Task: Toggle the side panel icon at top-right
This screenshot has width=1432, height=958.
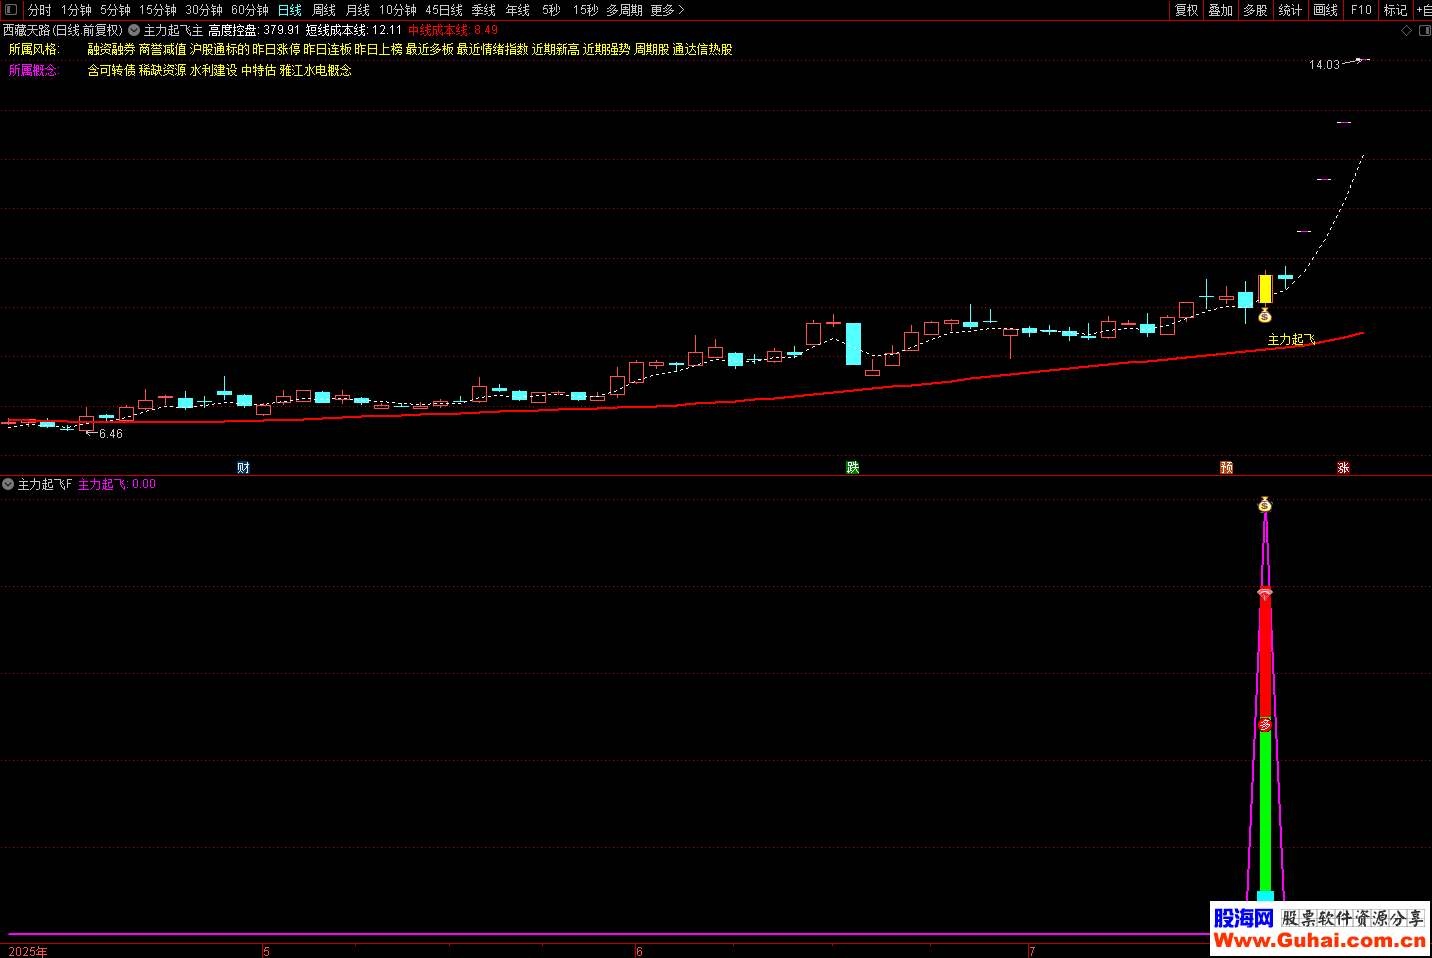Action: point(1425,31)
